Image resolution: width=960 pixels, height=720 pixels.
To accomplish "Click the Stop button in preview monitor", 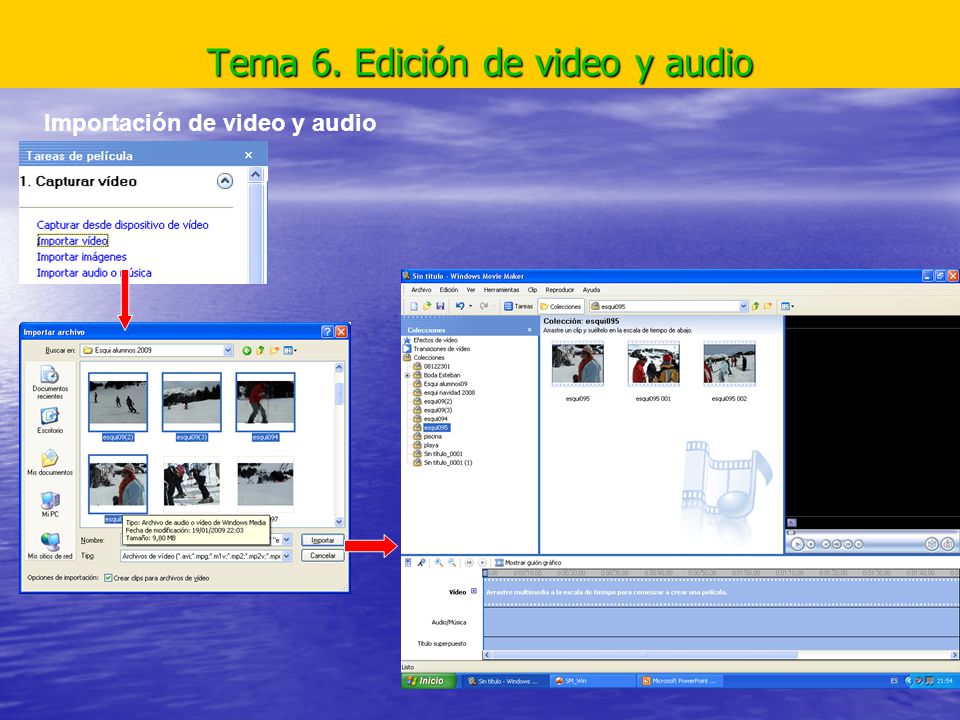I will pos(811,544).
